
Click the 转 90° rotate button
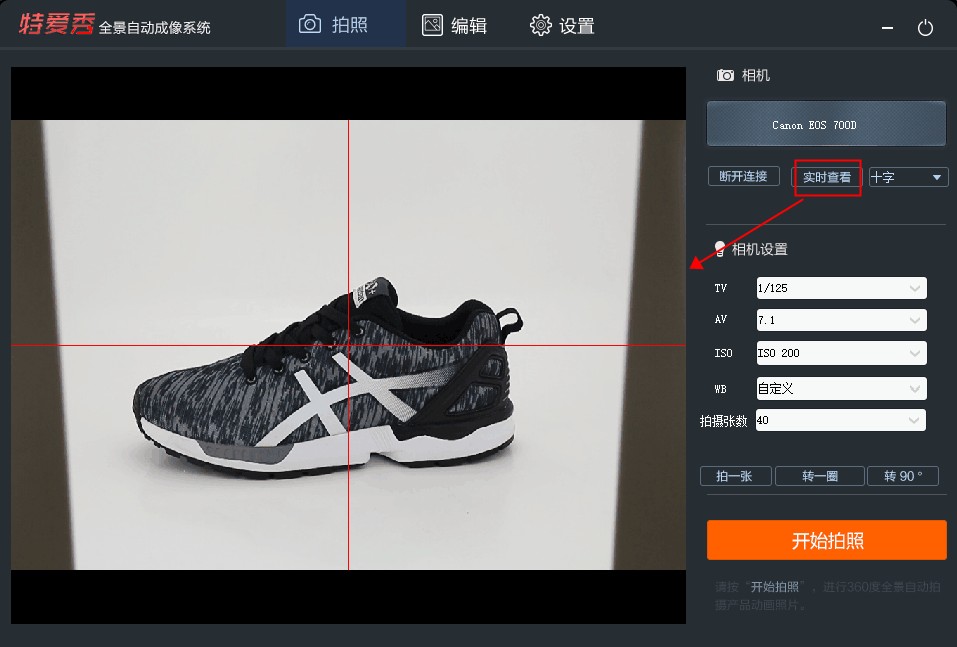click(x=903, y=476)
